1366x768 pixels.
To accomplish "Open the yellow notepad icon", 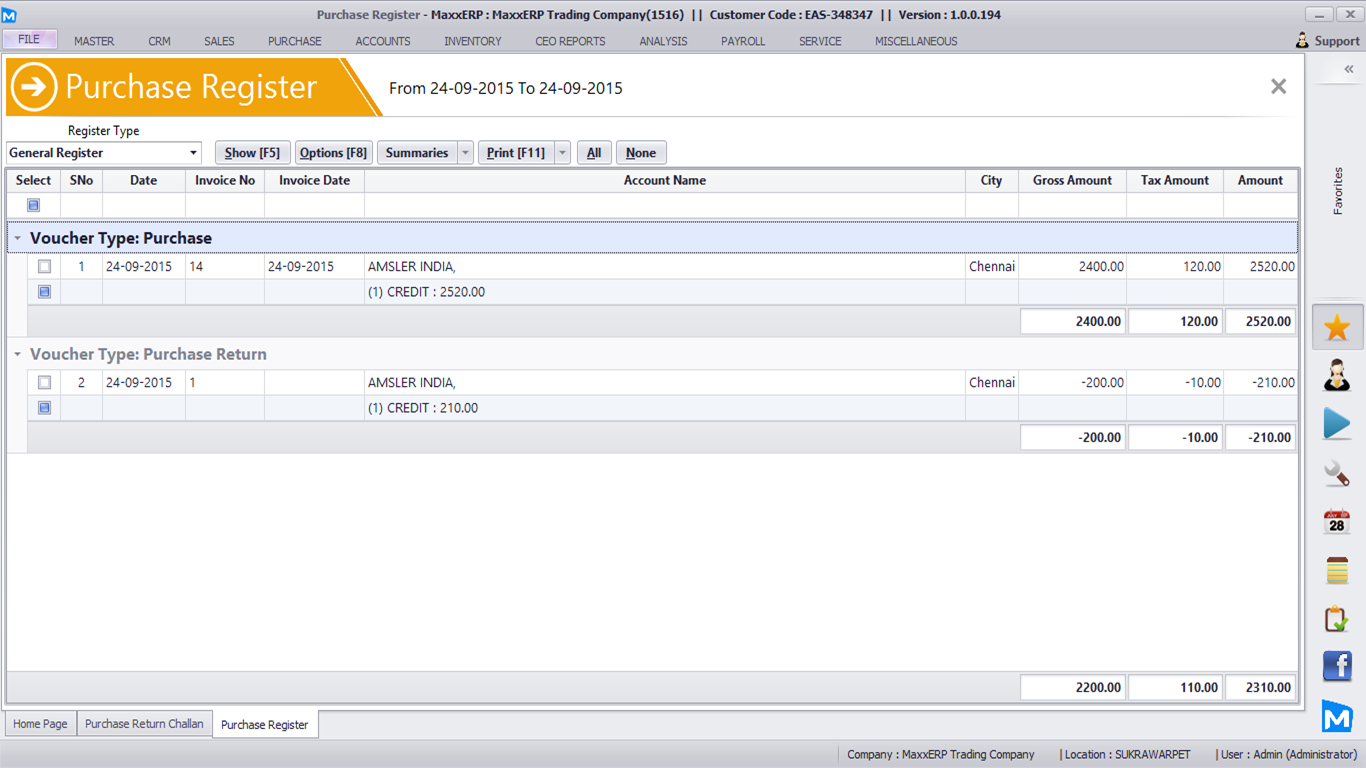I will point(1337,570).
